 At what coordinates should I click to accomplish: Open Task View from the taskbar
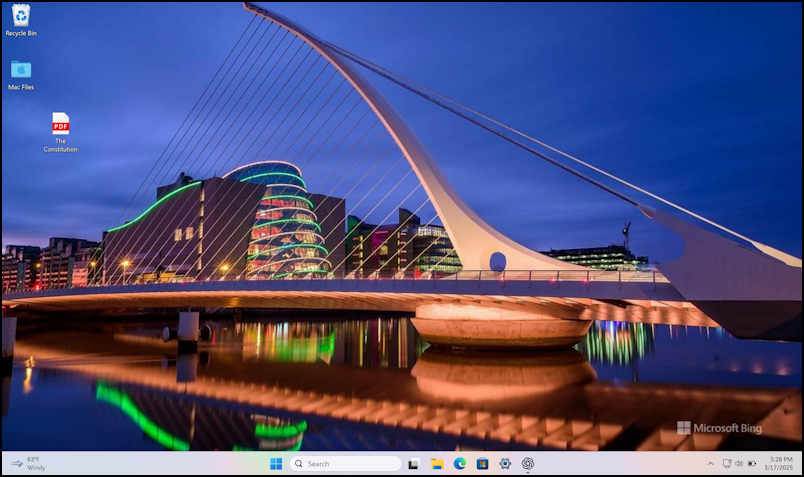point(414,464)
